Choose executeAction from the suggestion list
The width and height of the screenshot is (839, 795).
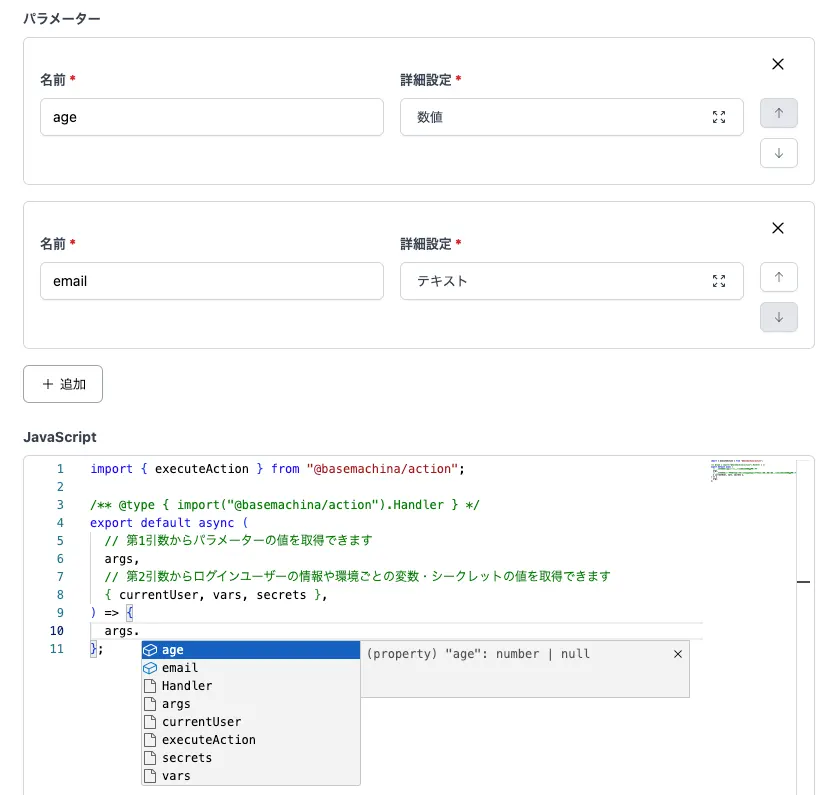tap(251, 740)
